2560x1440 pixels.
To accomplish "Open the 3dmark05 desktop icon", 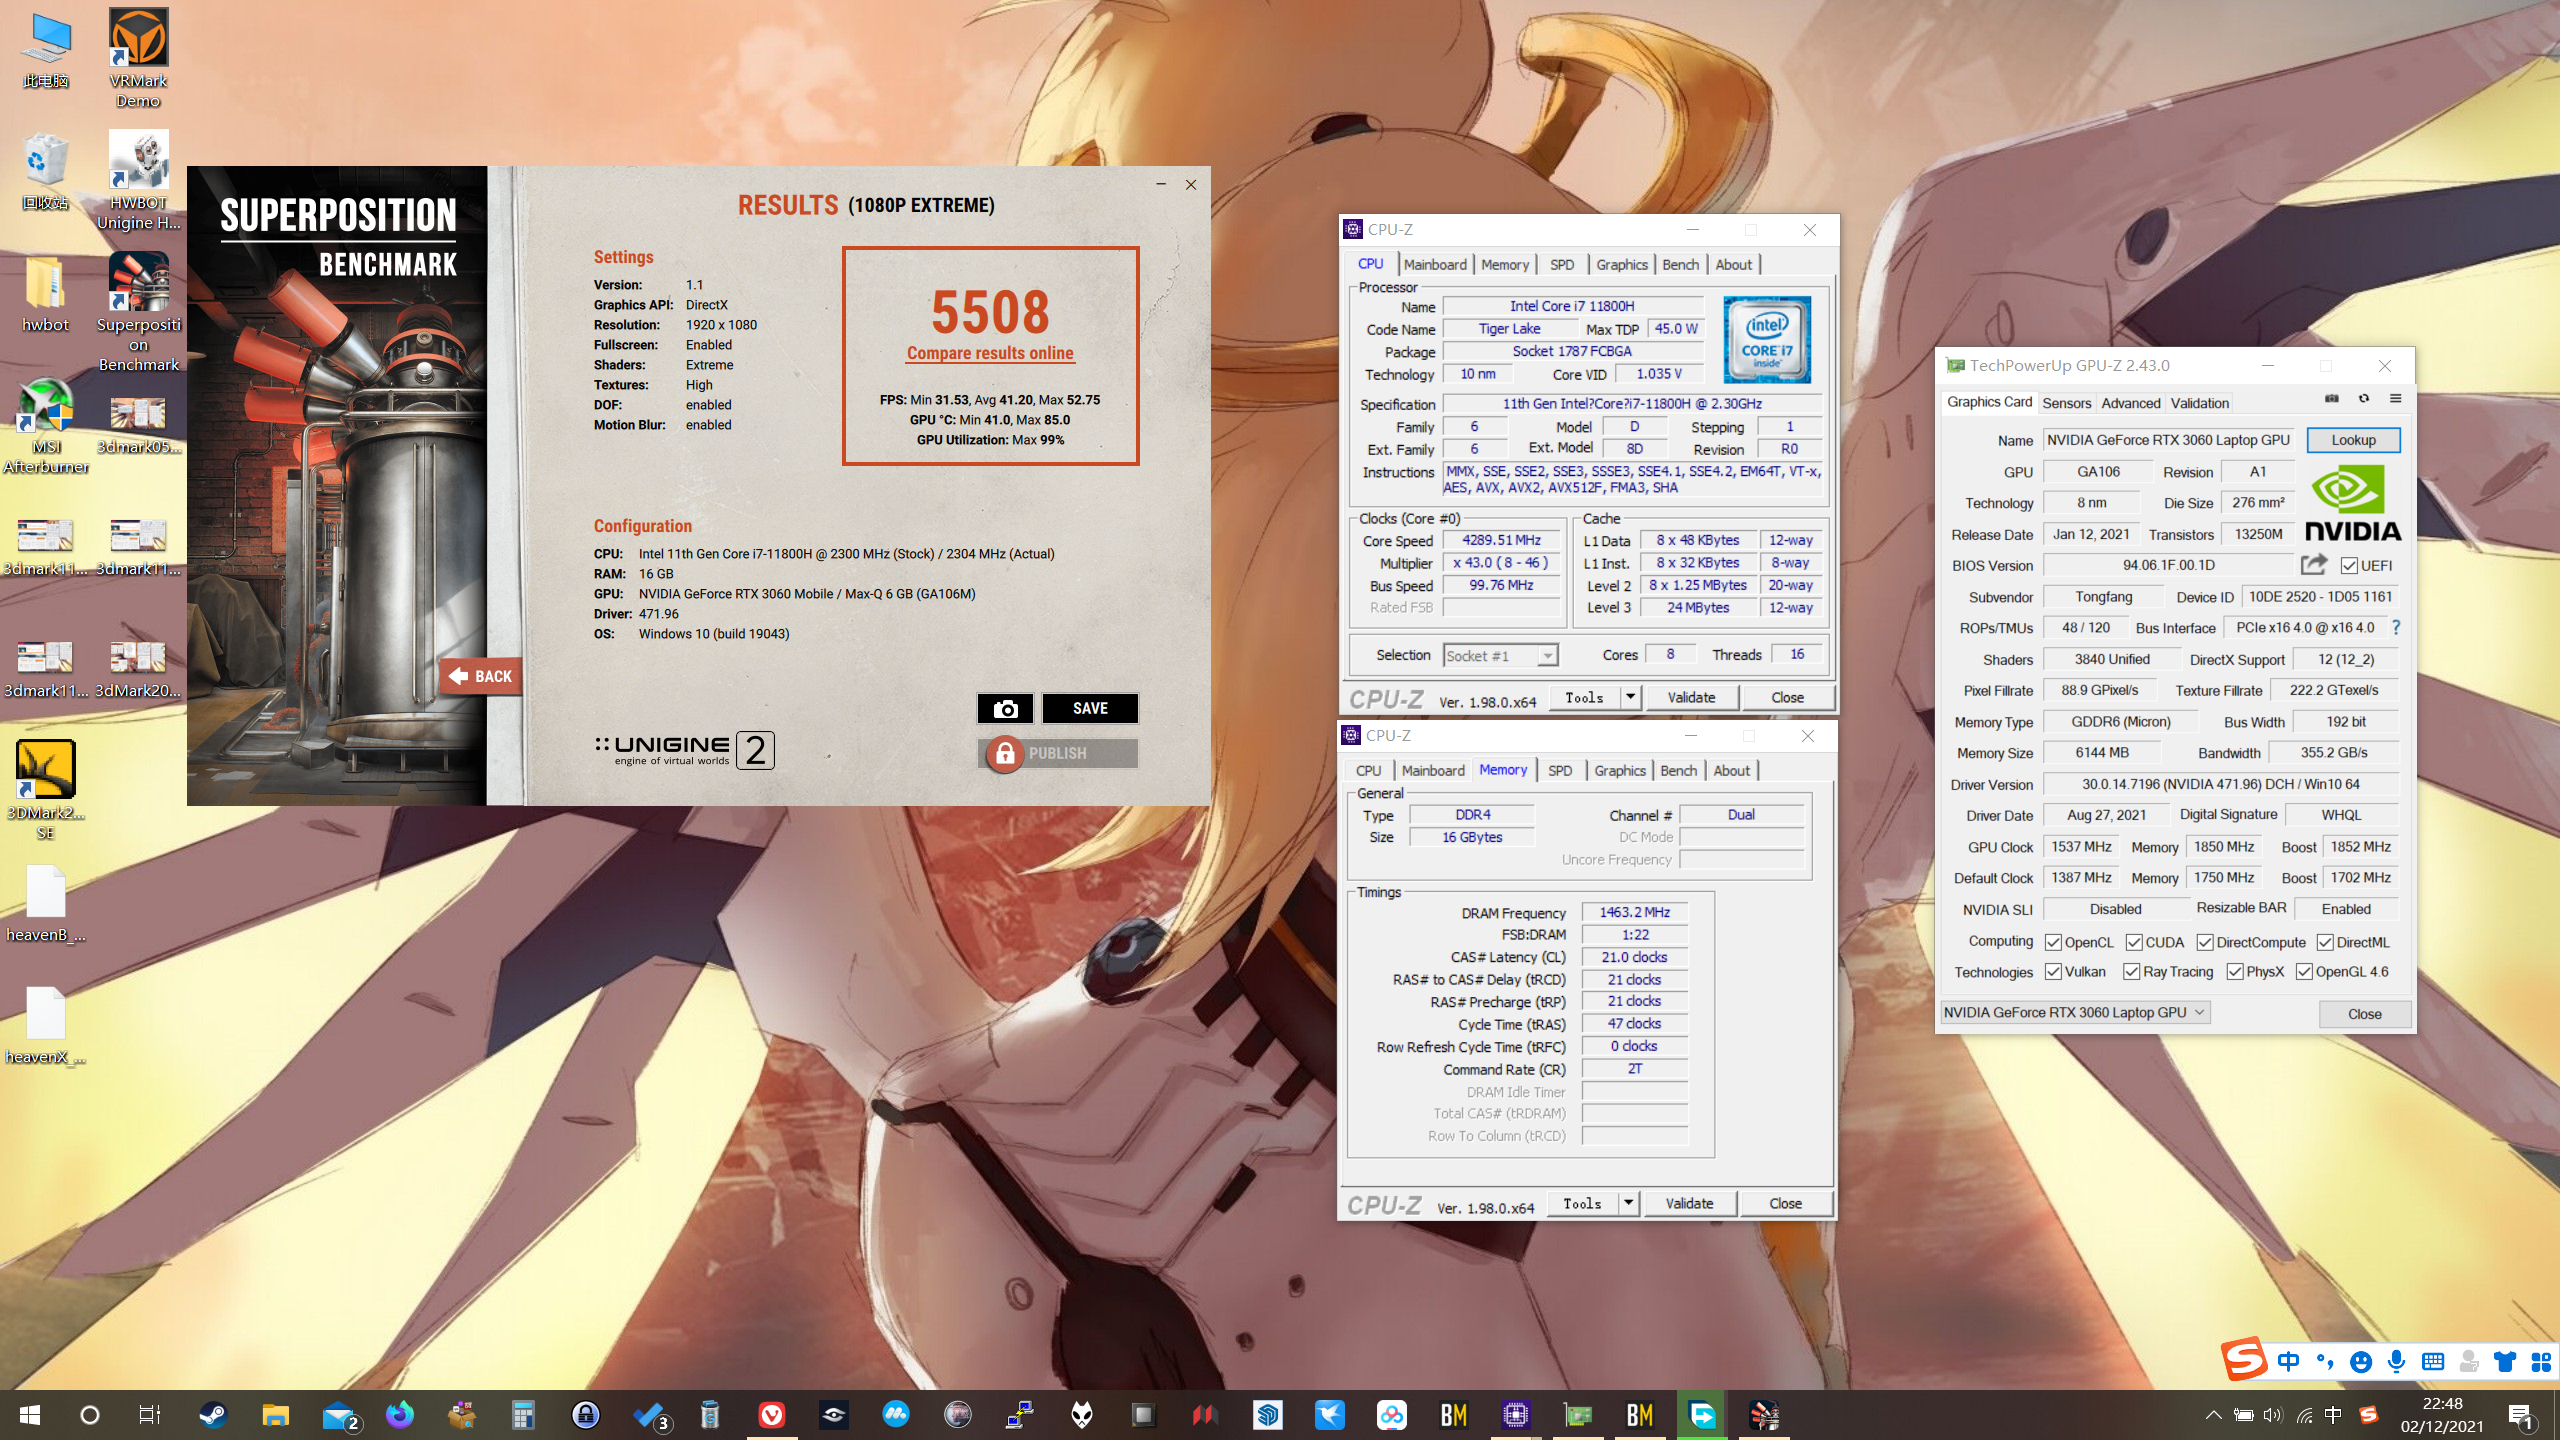I will (x=138, y=424).
